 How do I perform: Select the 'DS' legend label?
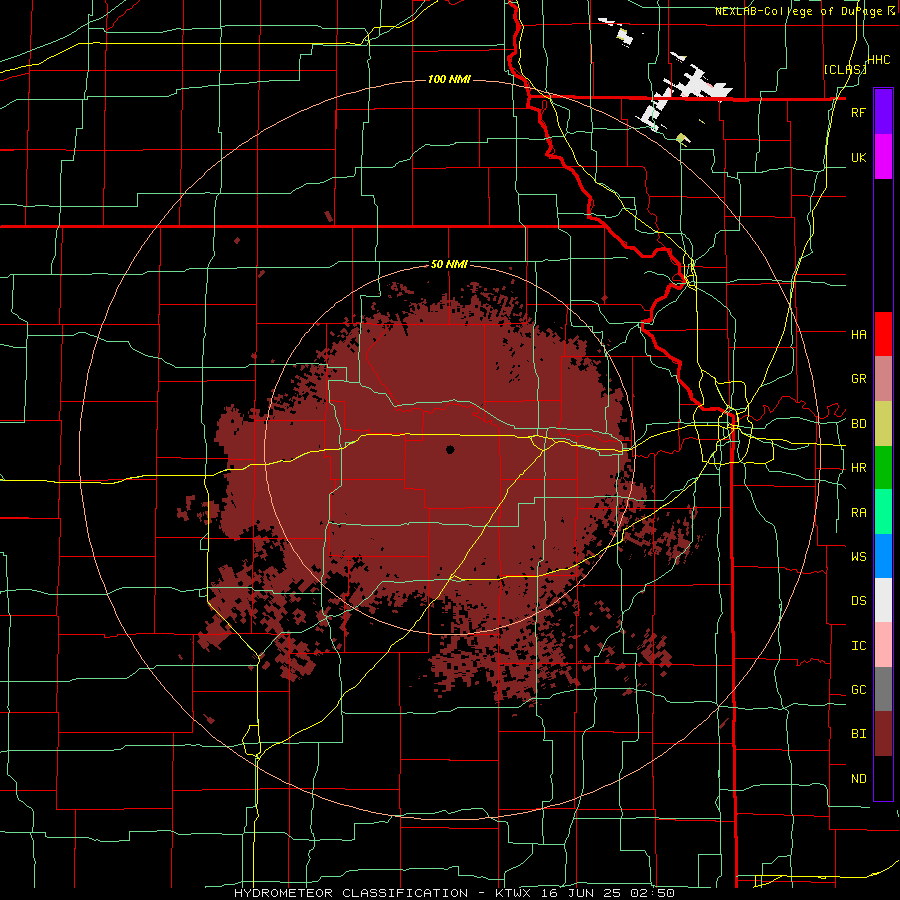(x=858, y=601)
